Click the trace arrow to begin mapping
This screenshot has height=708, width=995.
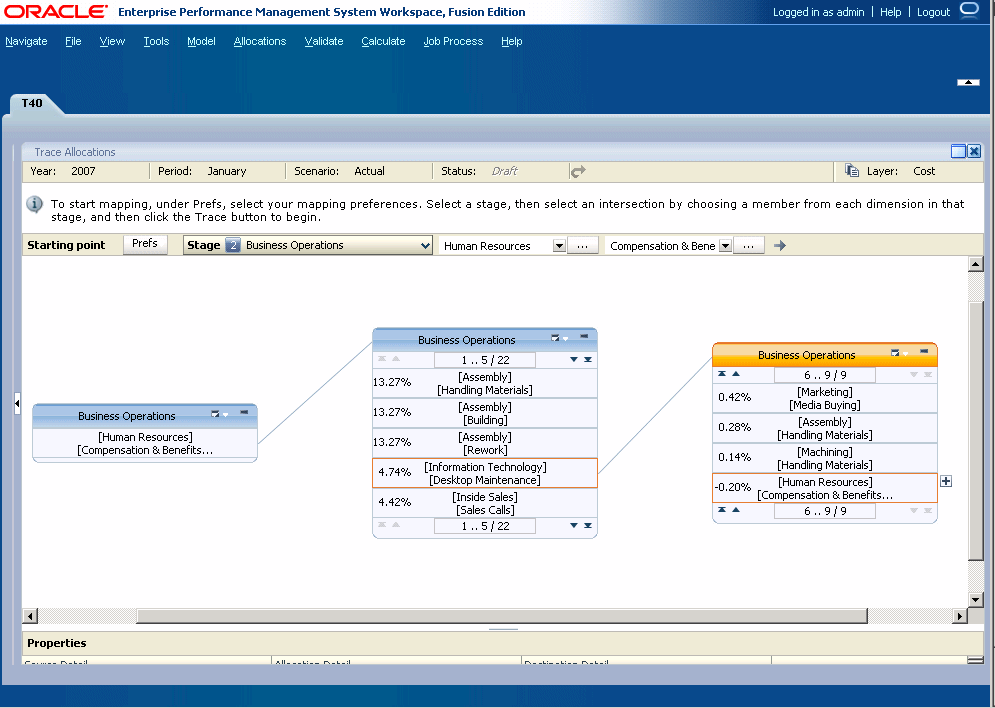(780, 244)
